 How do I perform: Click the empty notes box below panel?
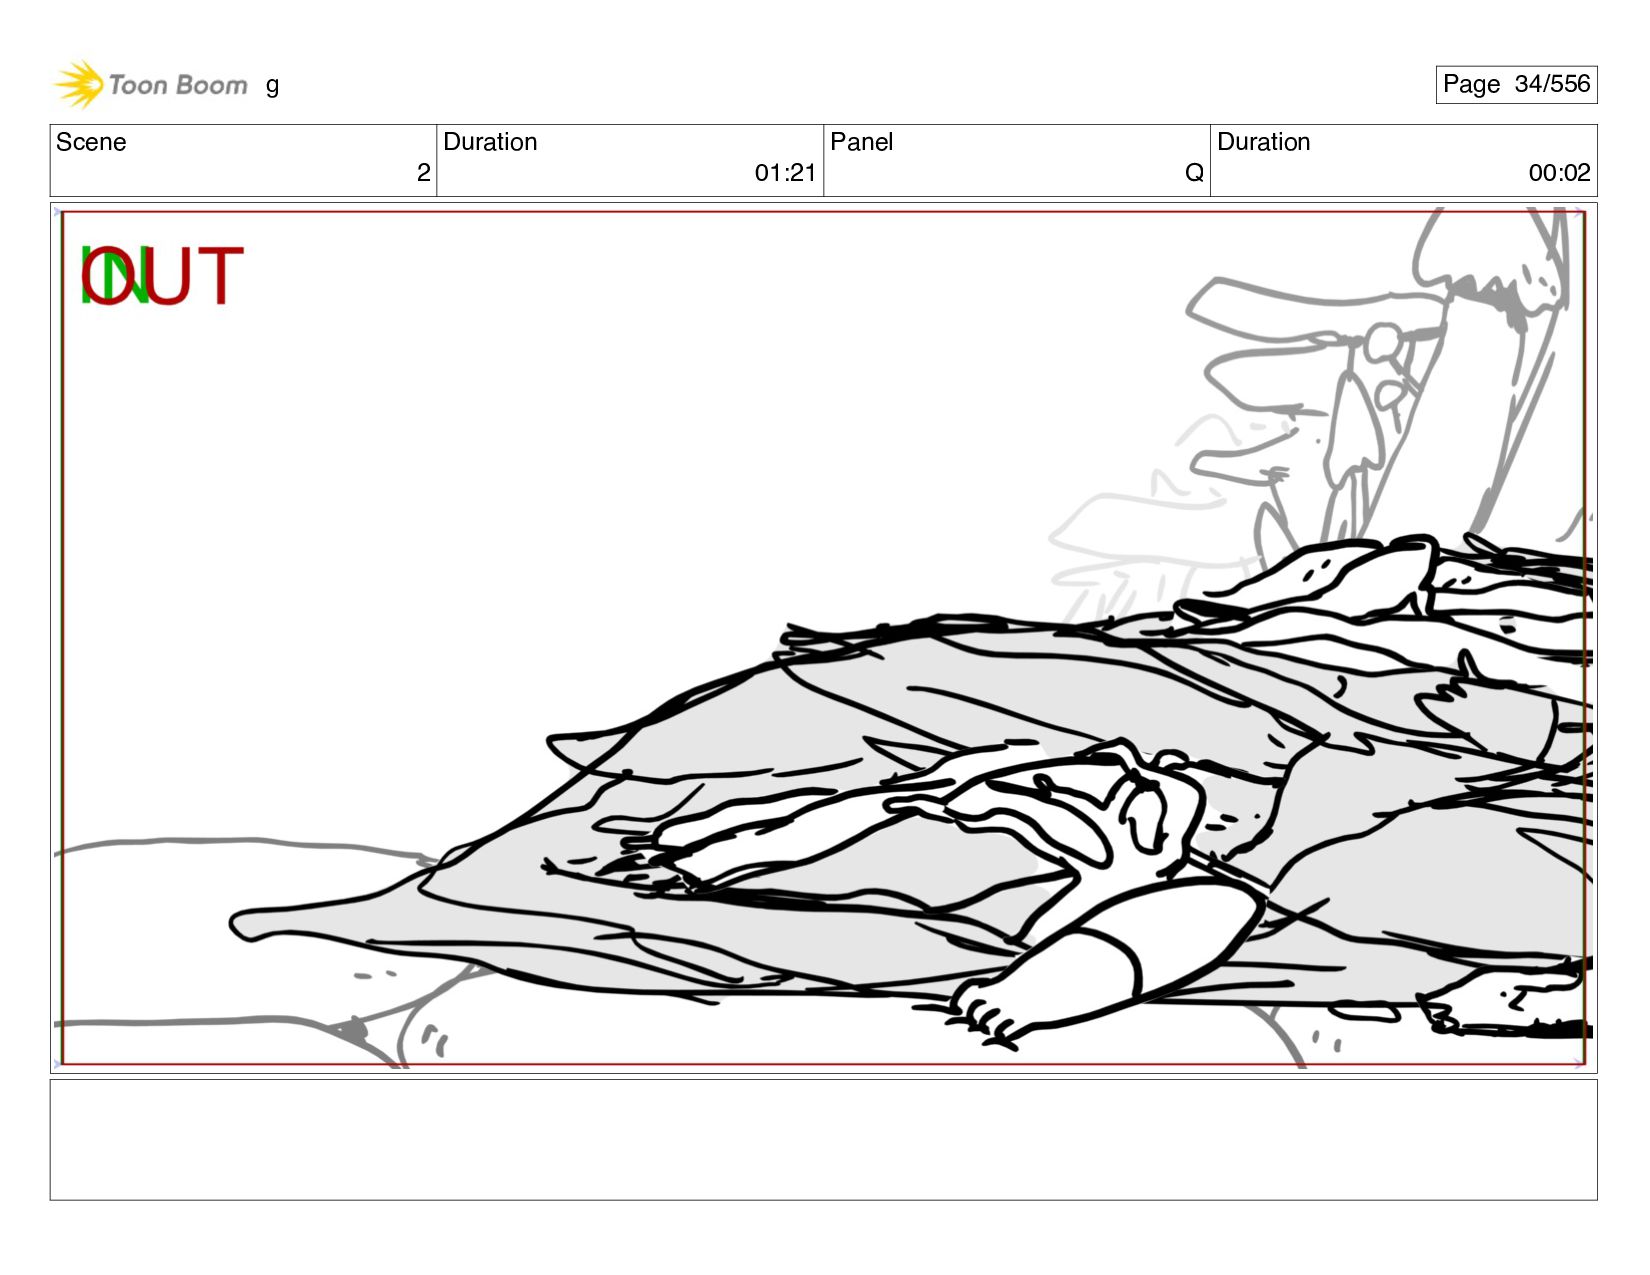coord(823,1139)
